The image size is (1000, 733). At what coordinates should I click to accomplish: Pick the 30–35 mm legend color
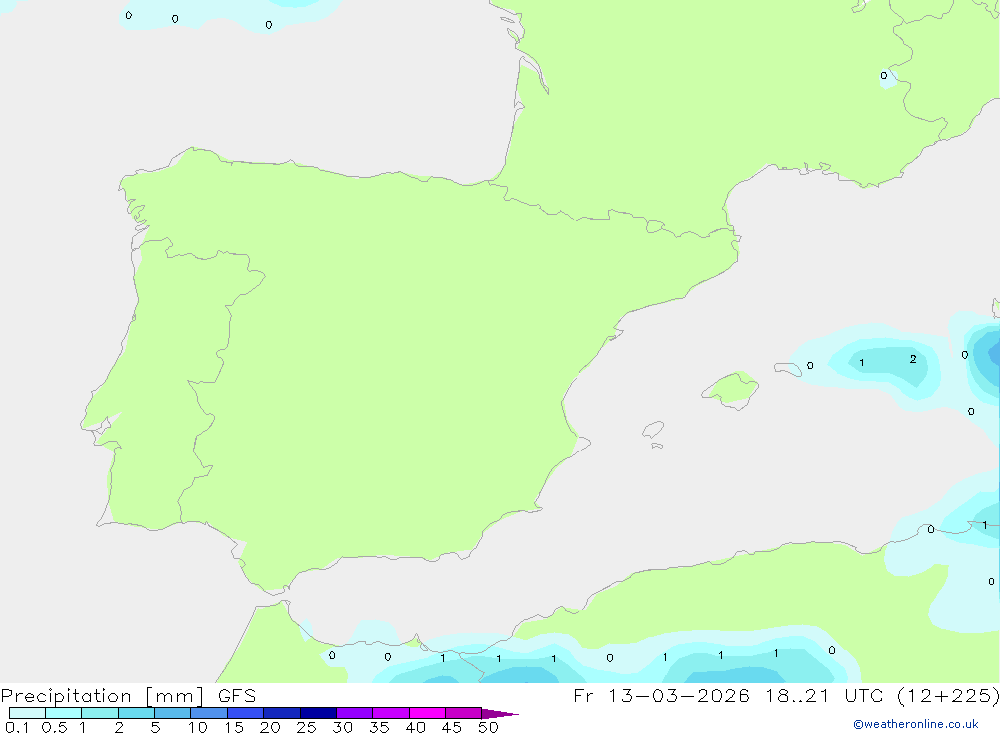coord(354,713)
